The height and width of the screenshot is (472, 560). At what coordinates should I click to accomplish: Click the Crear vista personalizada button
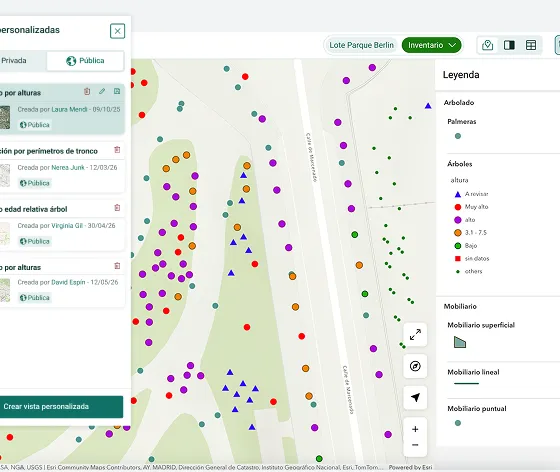tap(61, 407)
